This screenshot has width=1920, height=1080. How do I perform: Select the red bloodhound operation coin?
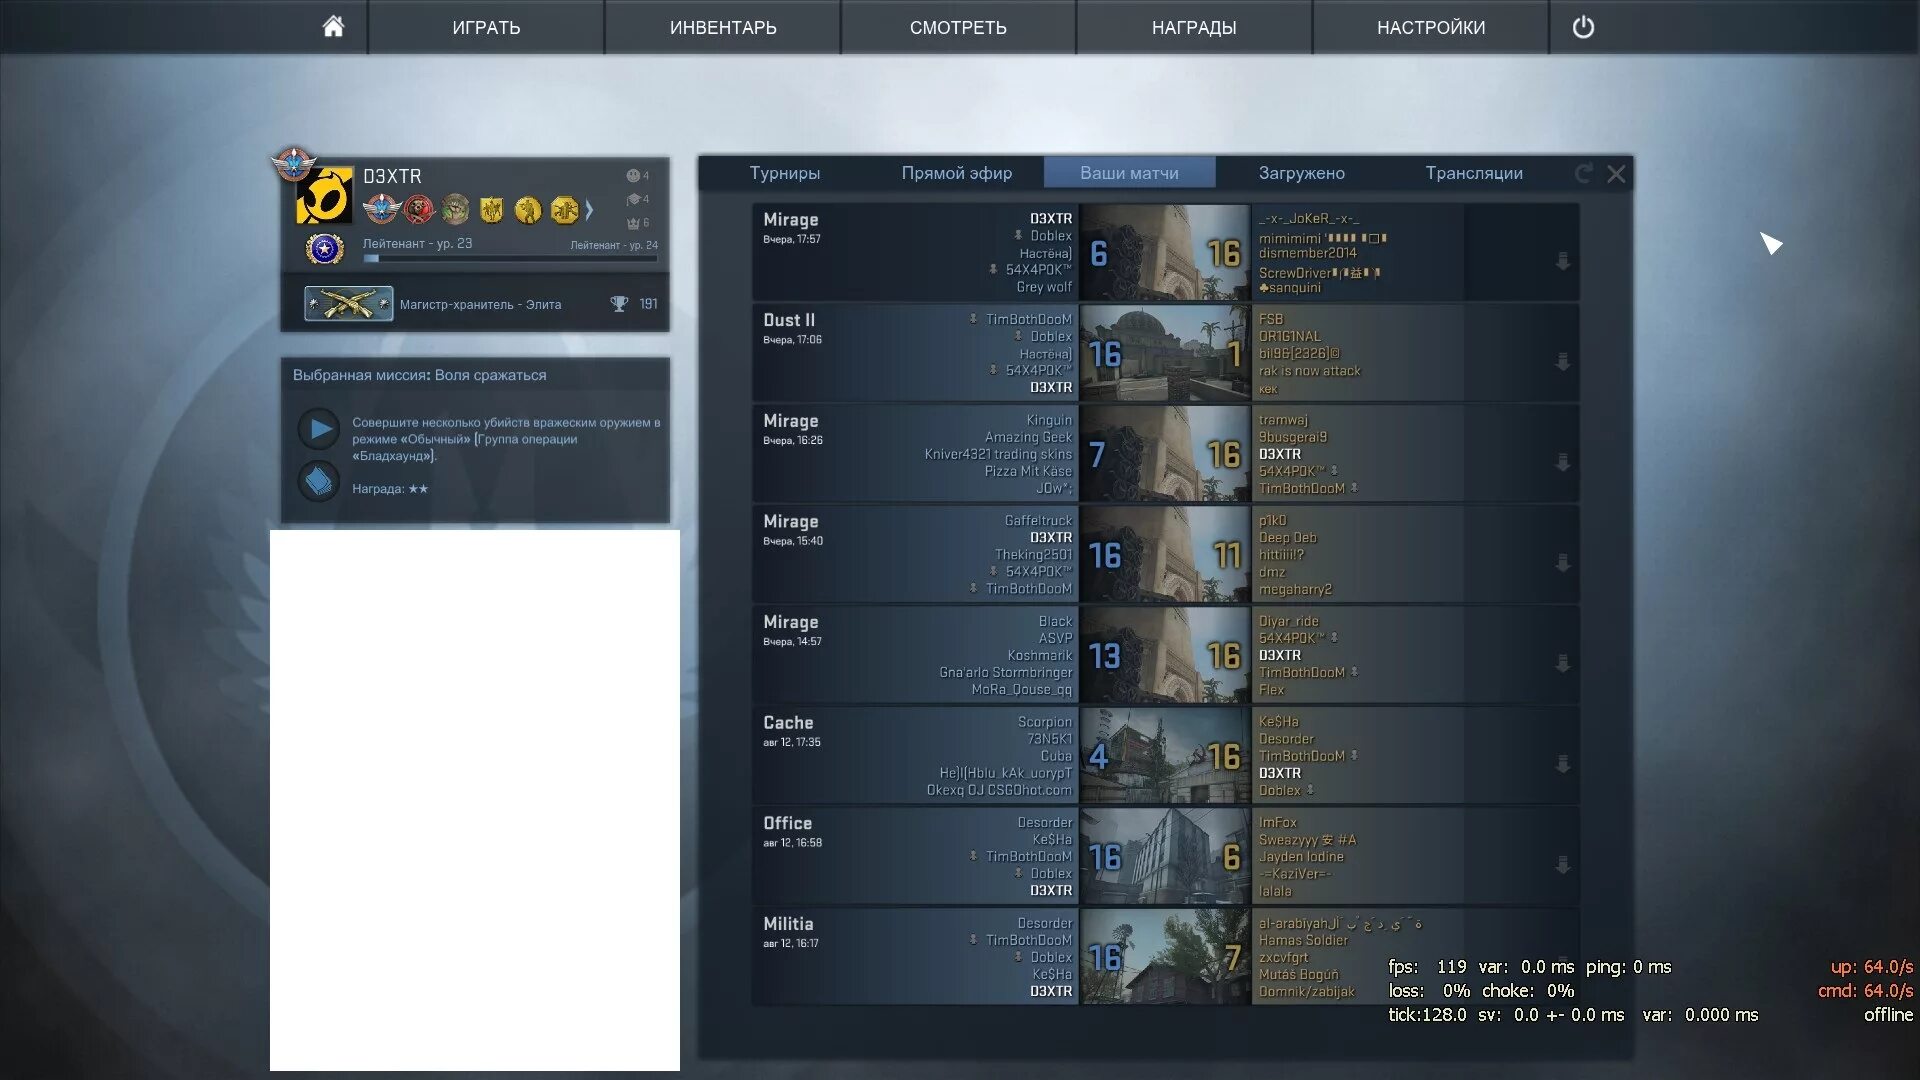[419, 209]
